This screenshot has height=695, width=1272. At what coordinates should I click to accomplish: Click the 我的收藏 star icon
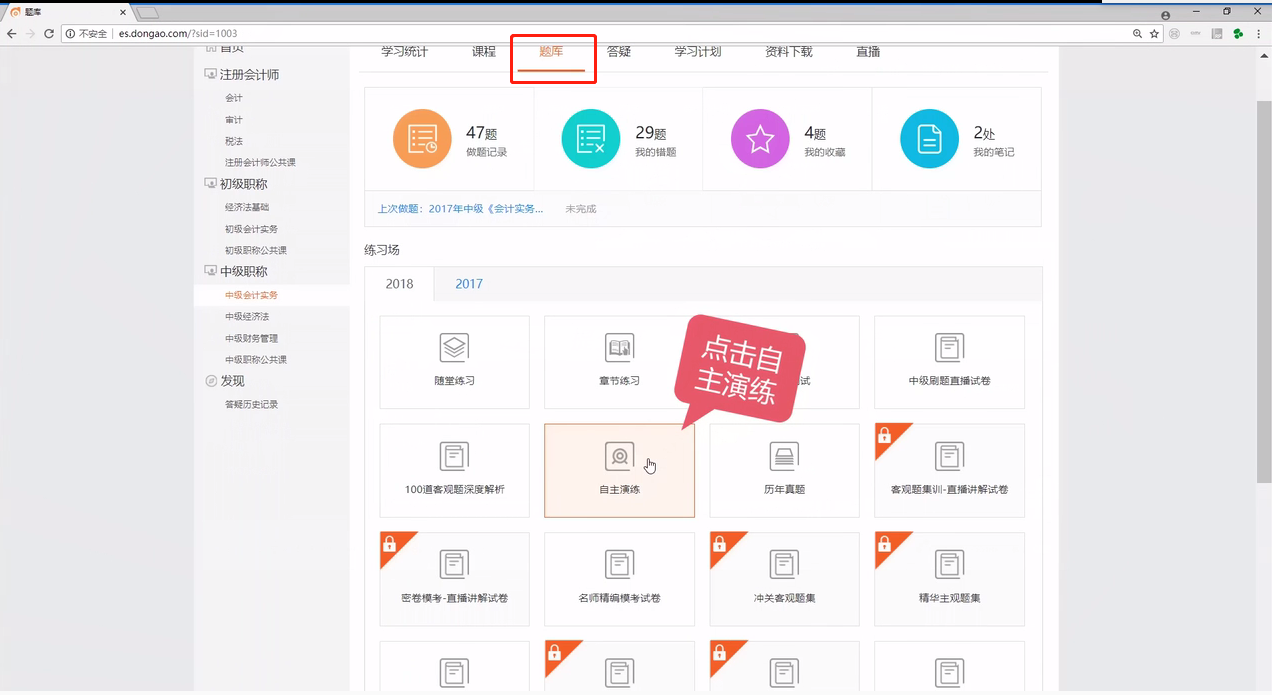760,139
